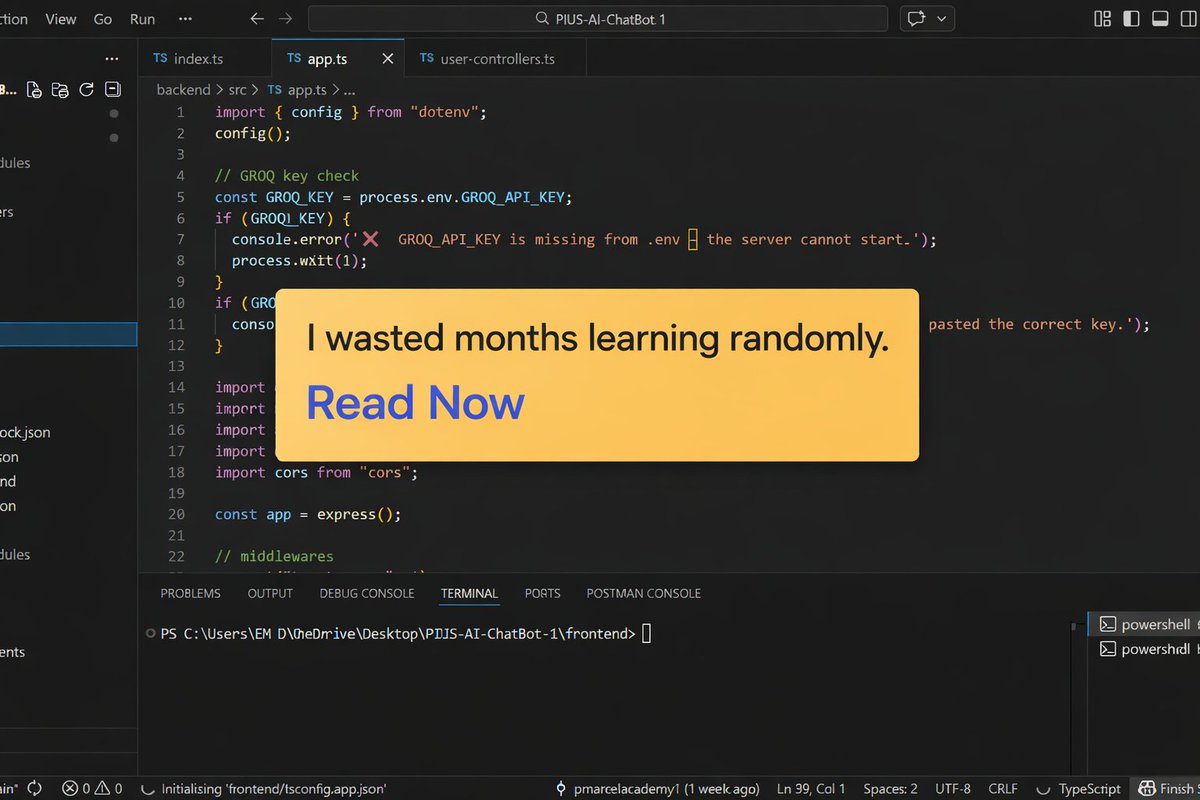Click the Ln 39, Col 1 indicator

pos(811,788)
